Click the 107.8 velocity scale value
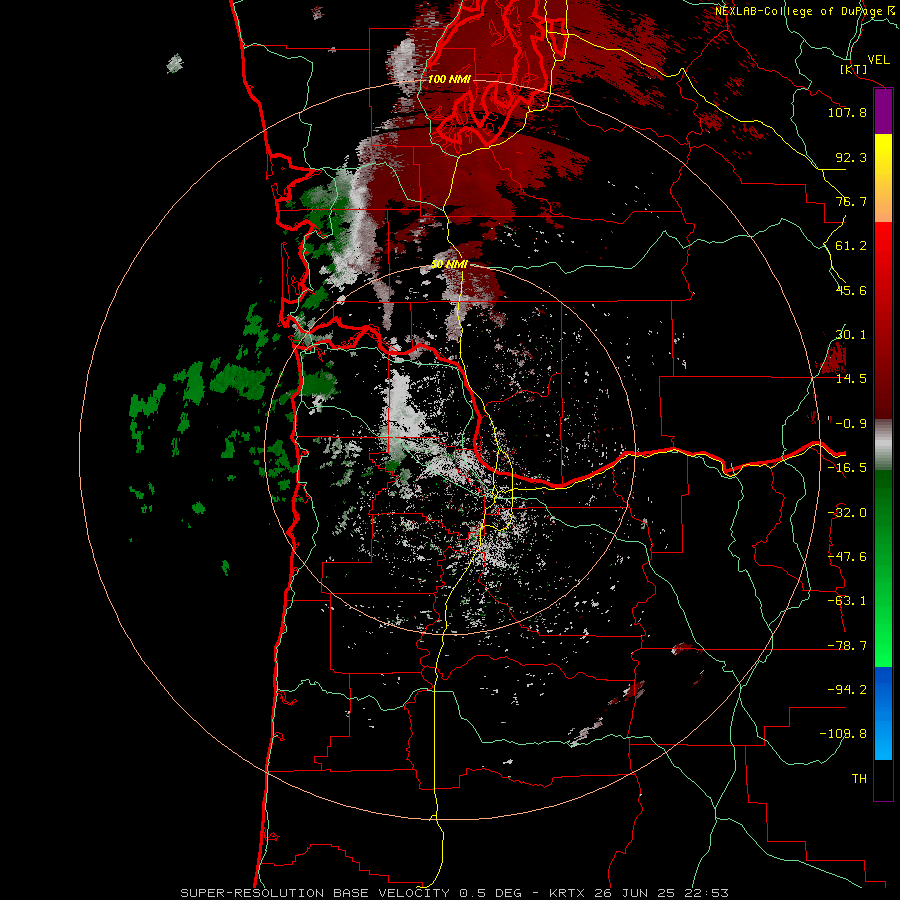 pyautogui.click(x=847, y=112)
